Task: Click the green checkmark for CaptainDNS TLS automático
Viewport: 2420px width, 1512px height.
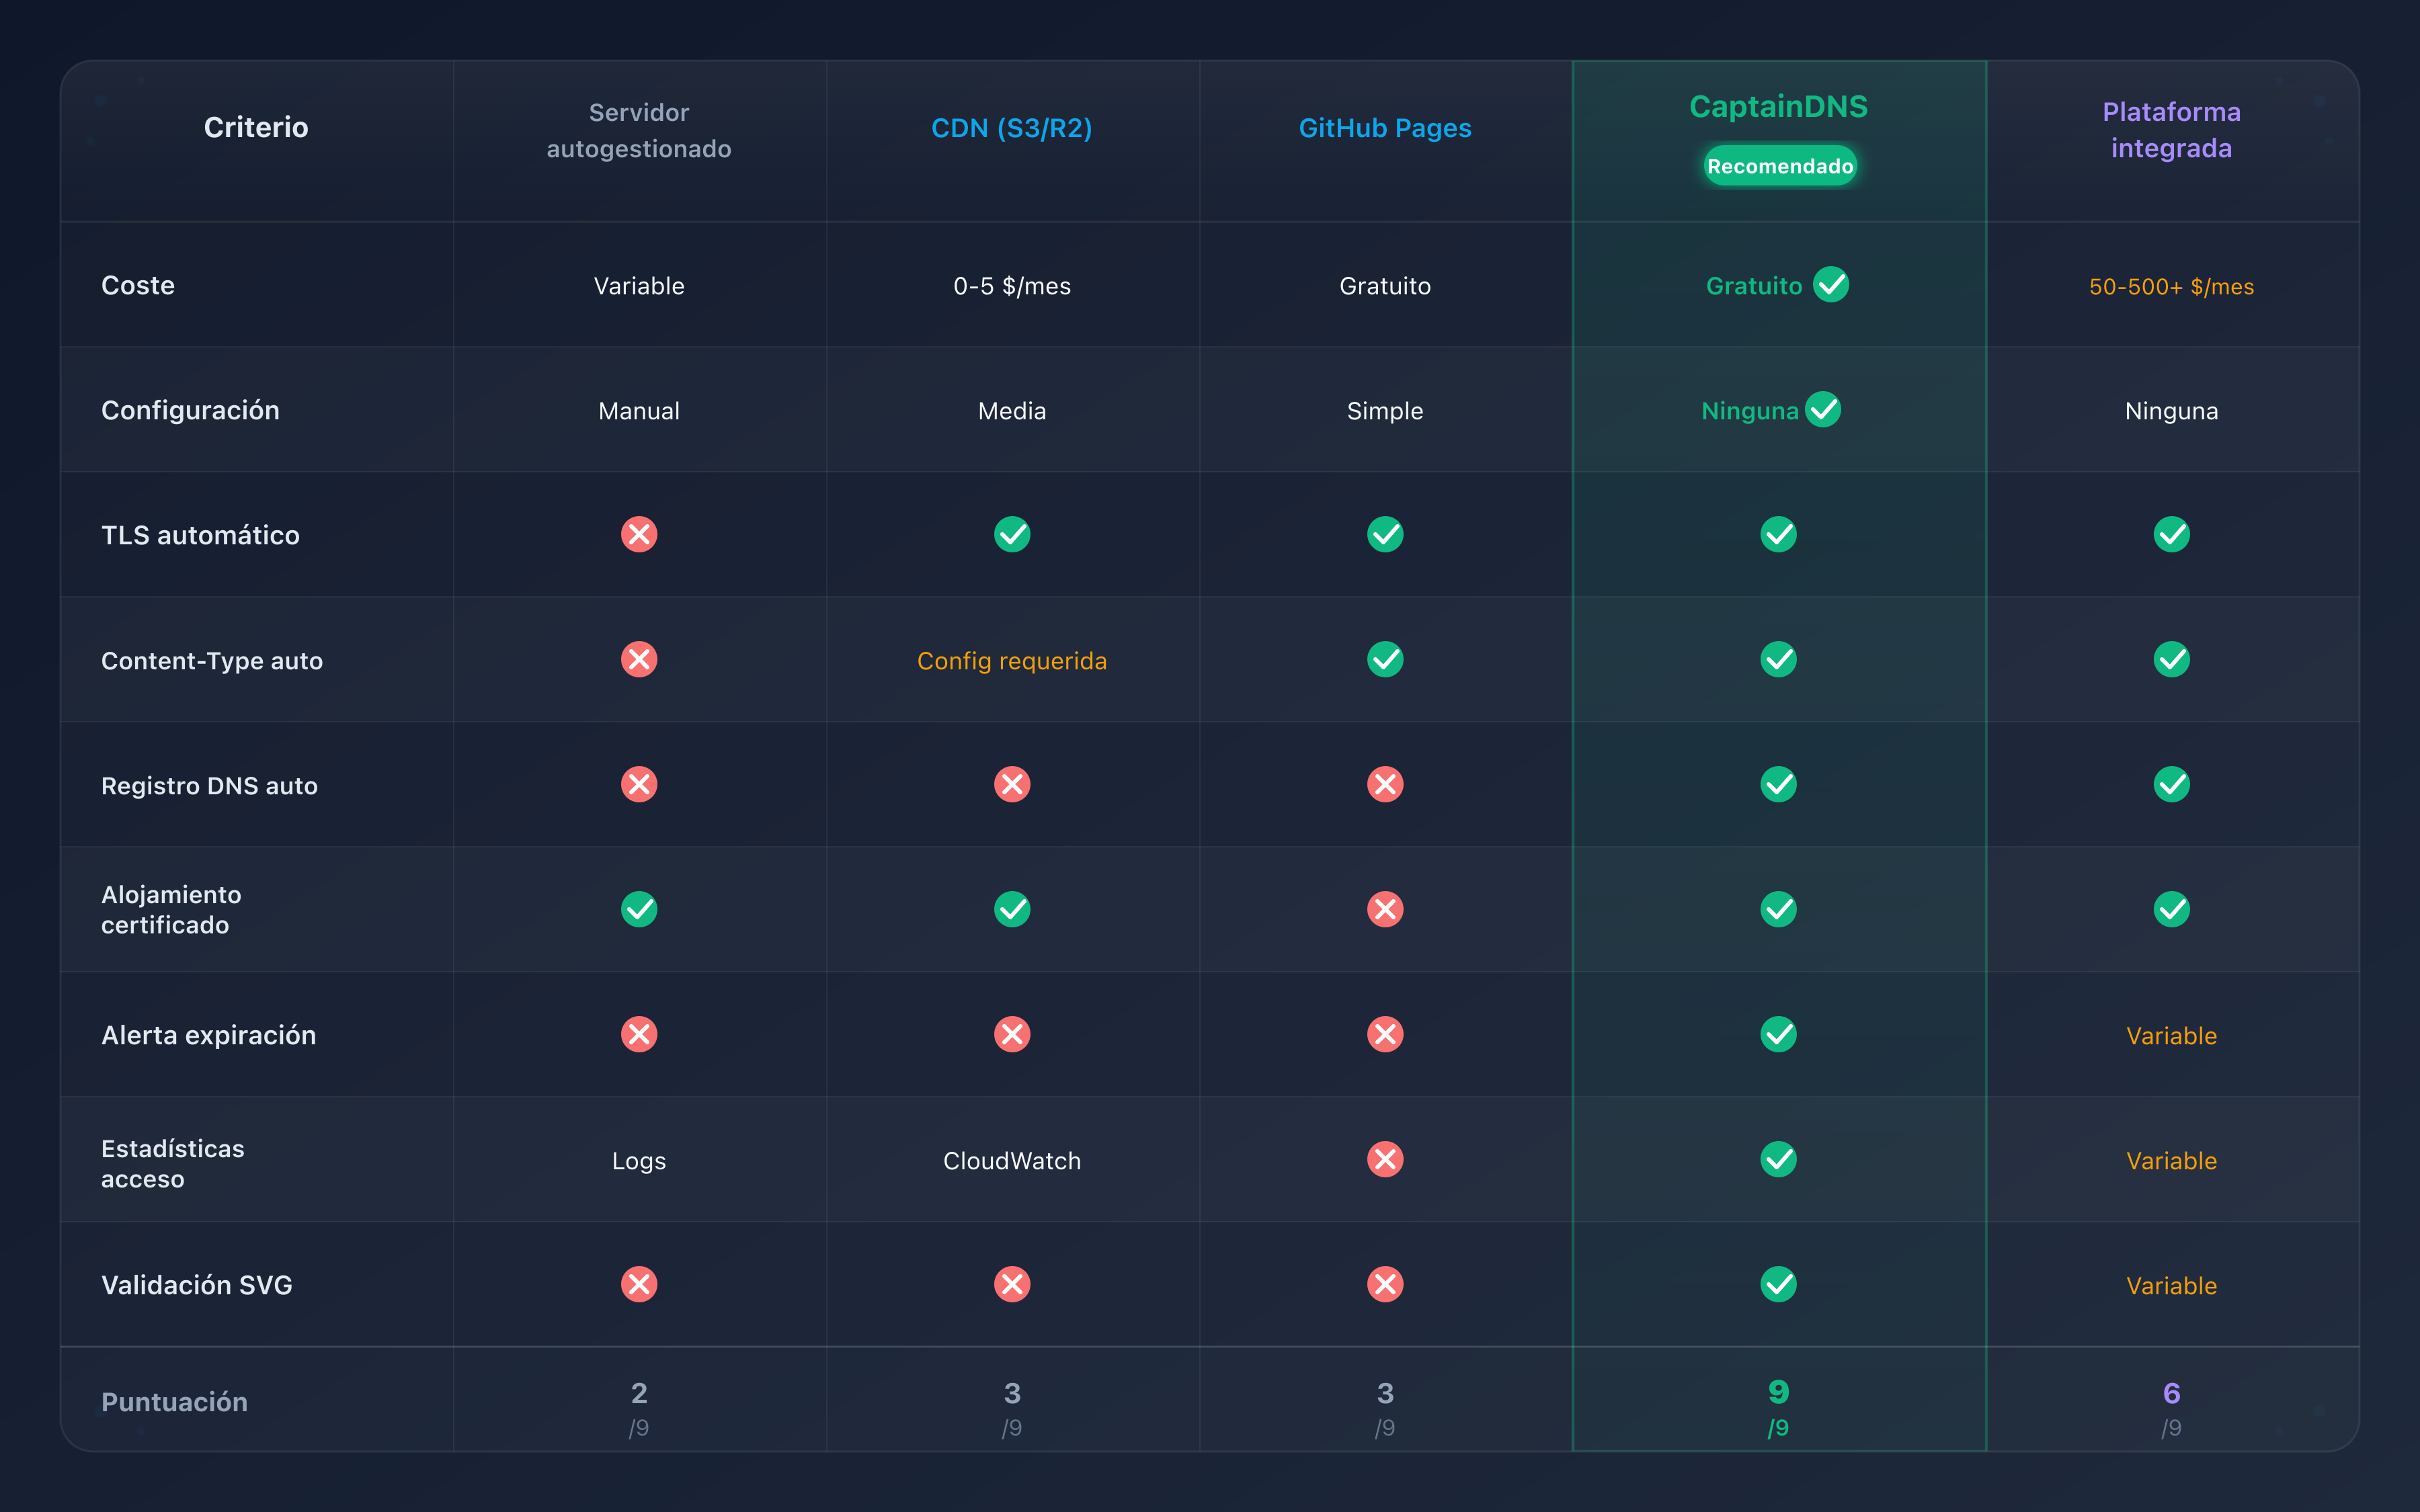Action: coord(1778,534)
